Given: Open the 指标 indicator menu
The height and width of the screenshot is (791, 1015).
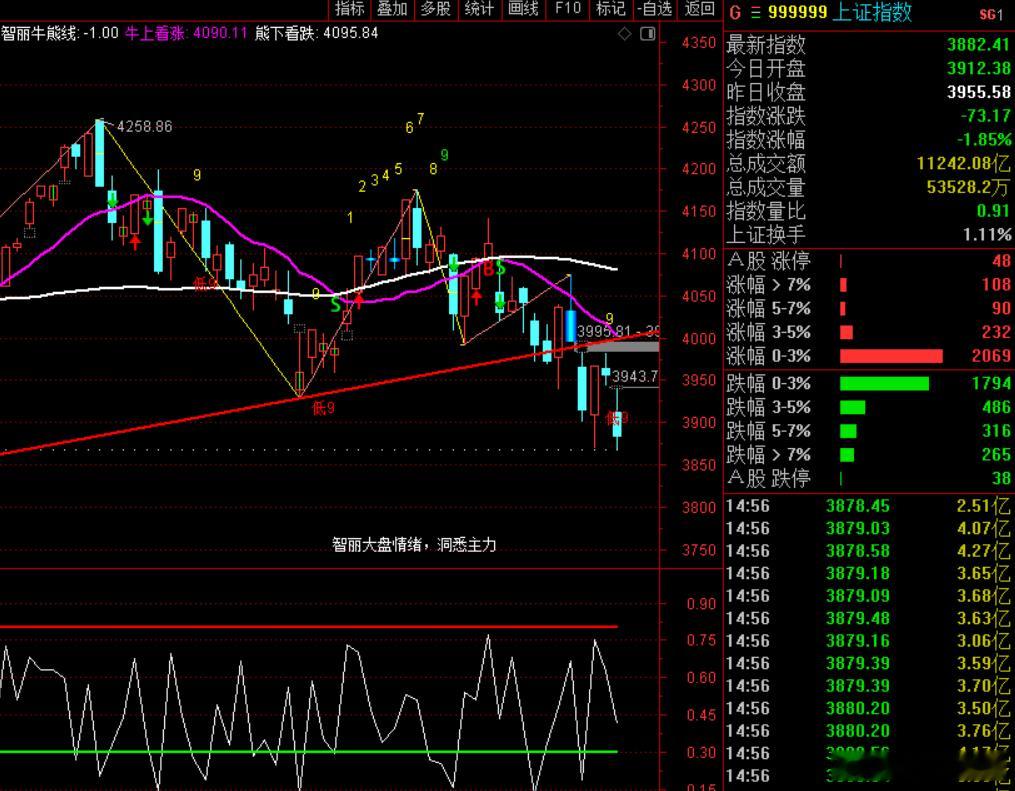Looking at the screenshot, I should (350, 8).
